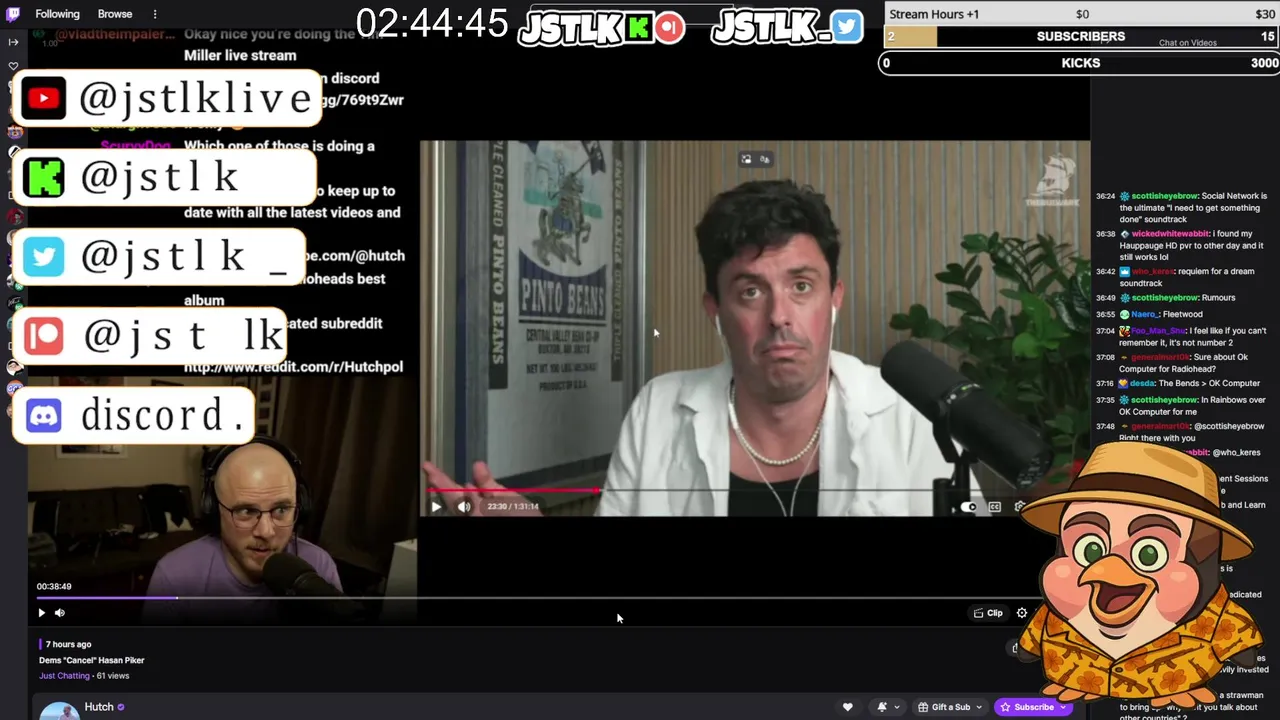Viewport: 1280px width, 720px height.
Task: Click the heart followed-channels icon in sidebar
Action: (x=13, y=66)
